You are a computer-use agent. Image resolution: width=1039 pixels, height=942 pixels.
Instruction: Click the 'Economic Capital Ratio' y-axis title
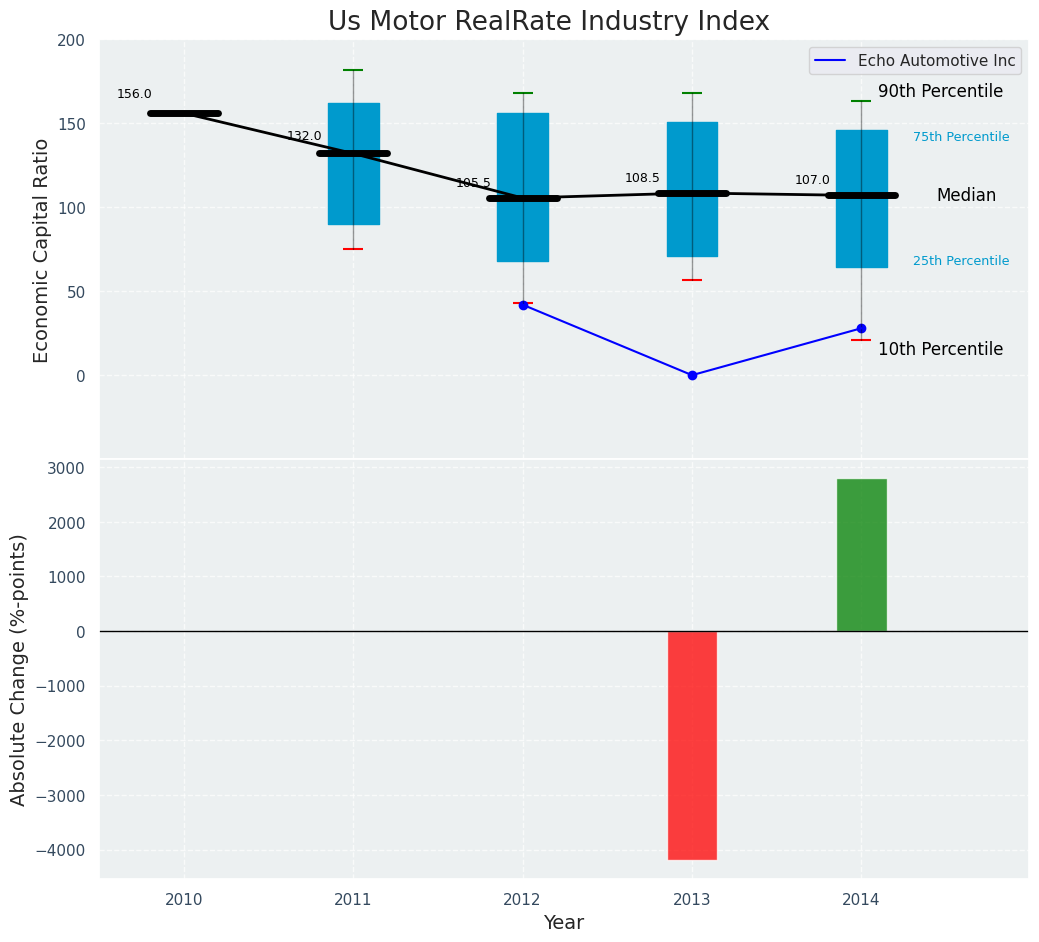[x=42, y=250]
